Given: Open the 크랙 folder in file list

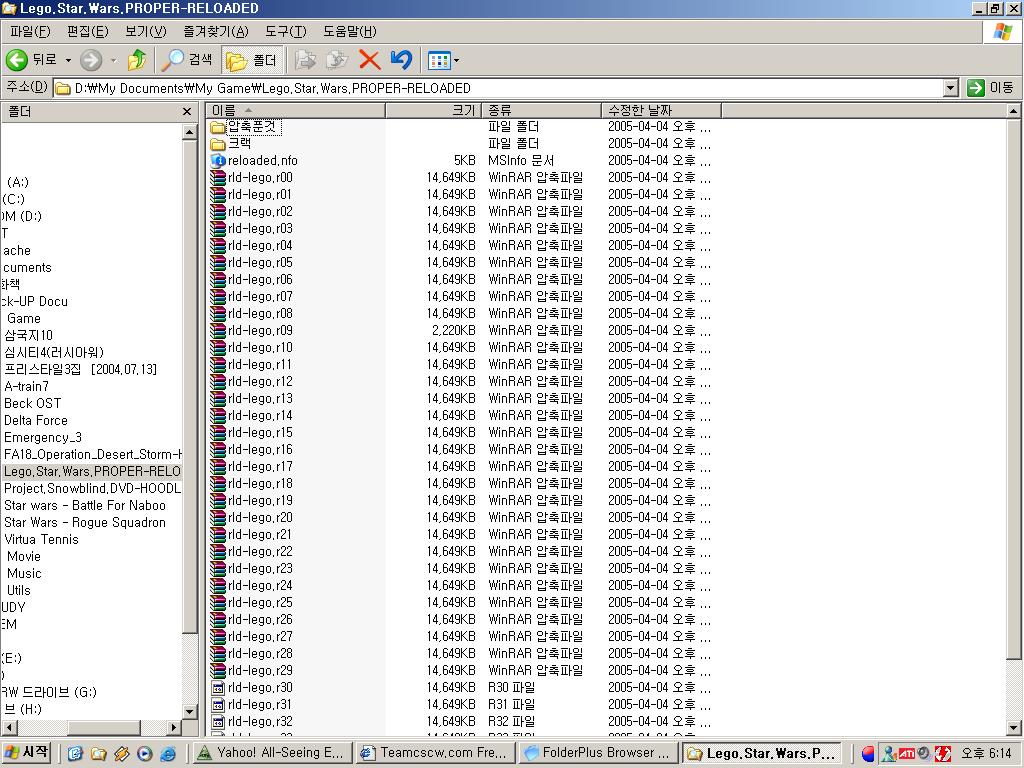Looking at the screenshot, I should [239, 143].
